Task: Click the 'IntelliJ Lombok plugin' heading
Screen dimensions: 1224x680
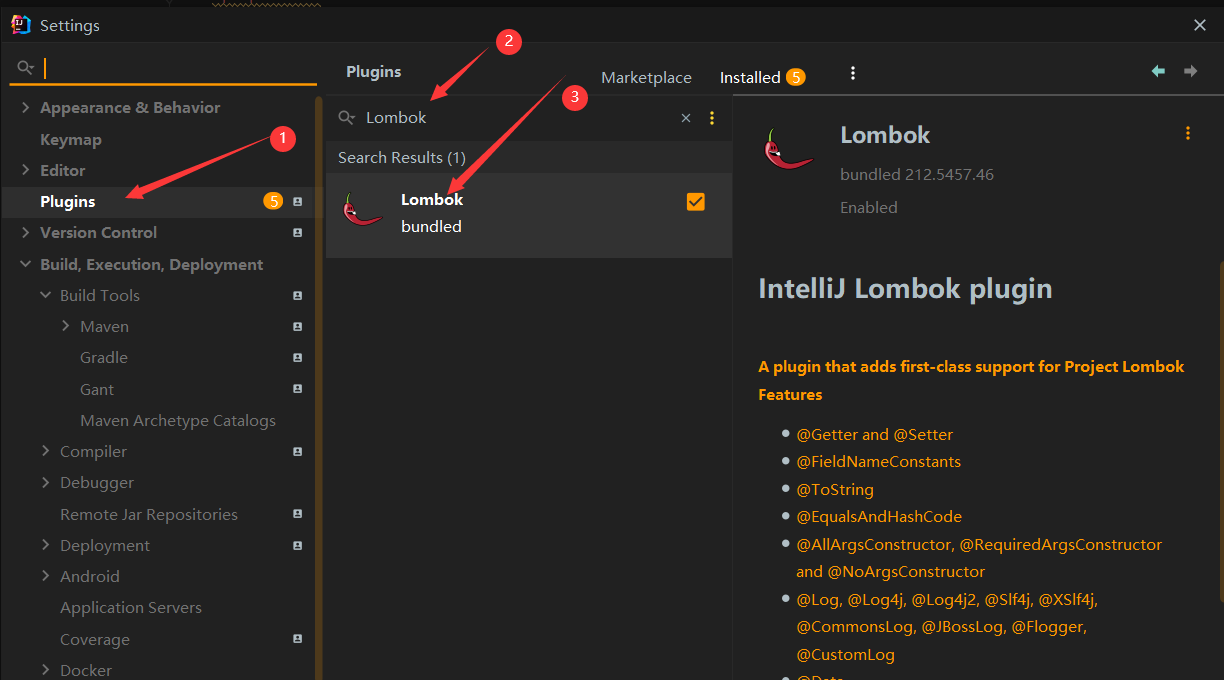Action: (905, 289)
